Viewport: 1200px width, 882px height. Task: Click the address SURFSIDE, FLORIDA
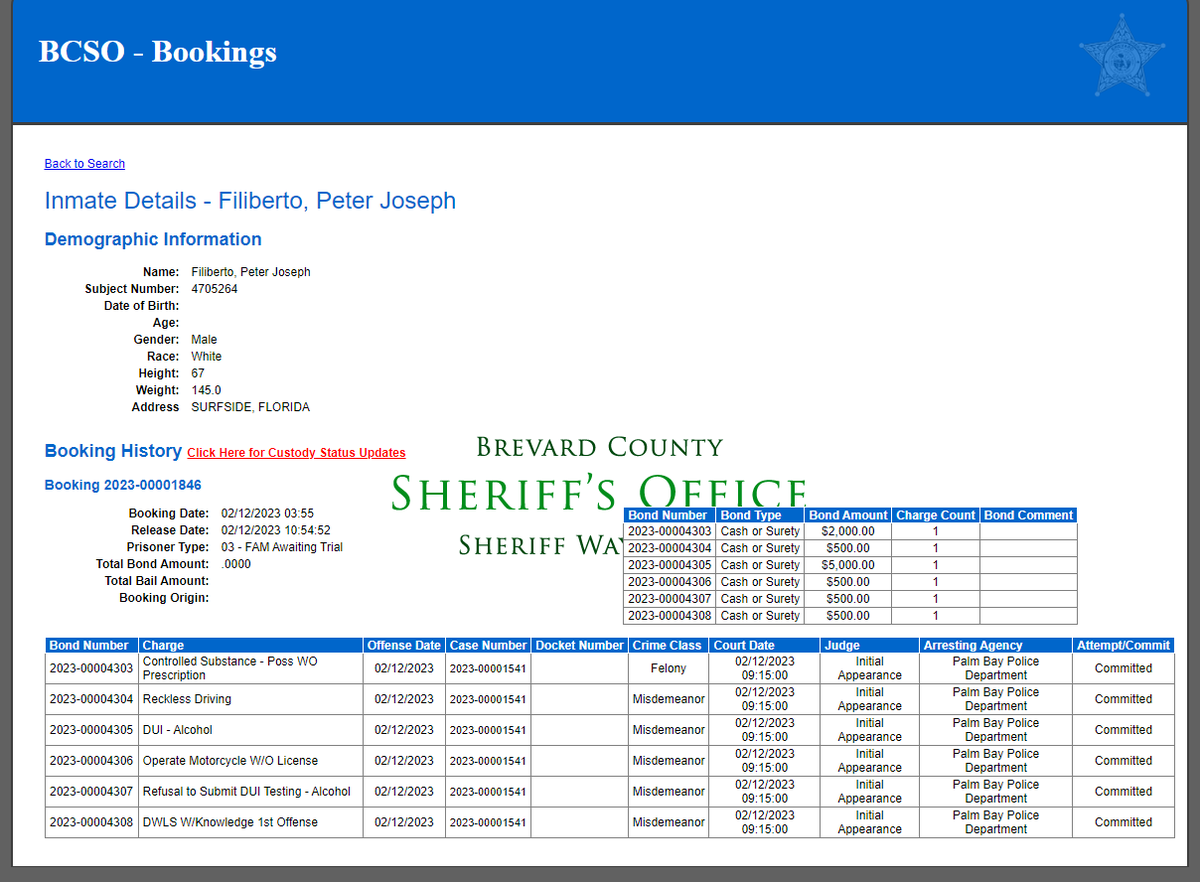pyautogui.click(x=250, y=407)
